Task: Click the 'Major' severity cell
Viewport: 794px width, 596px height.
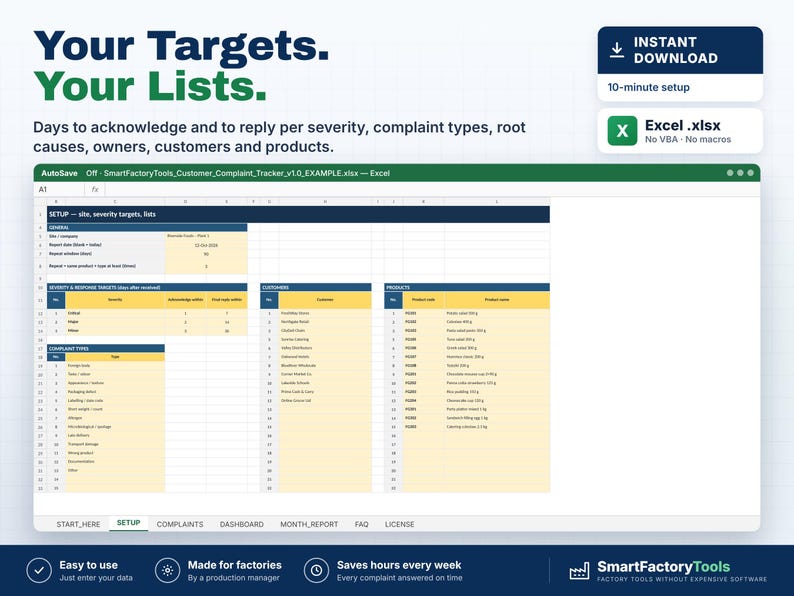Action: 115,322
